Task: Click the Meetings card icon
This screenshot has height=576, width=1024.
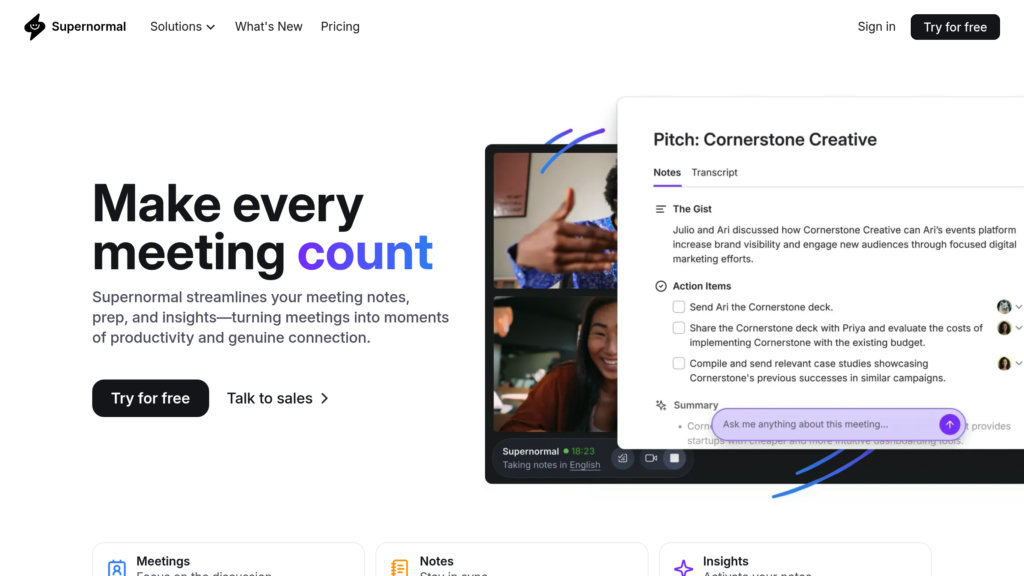Action: click(117, 568)
